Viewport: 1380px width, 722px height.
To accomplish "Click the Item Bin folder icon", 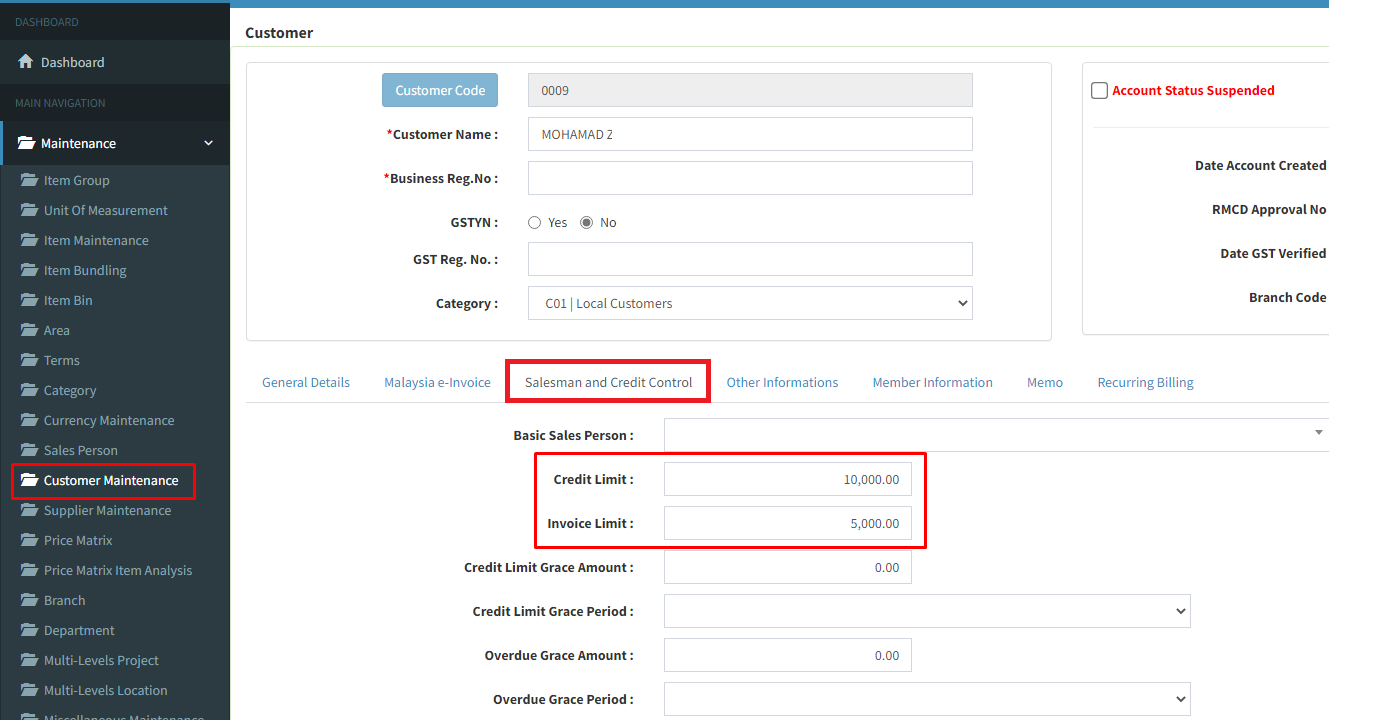I will (x=29, y=300).
